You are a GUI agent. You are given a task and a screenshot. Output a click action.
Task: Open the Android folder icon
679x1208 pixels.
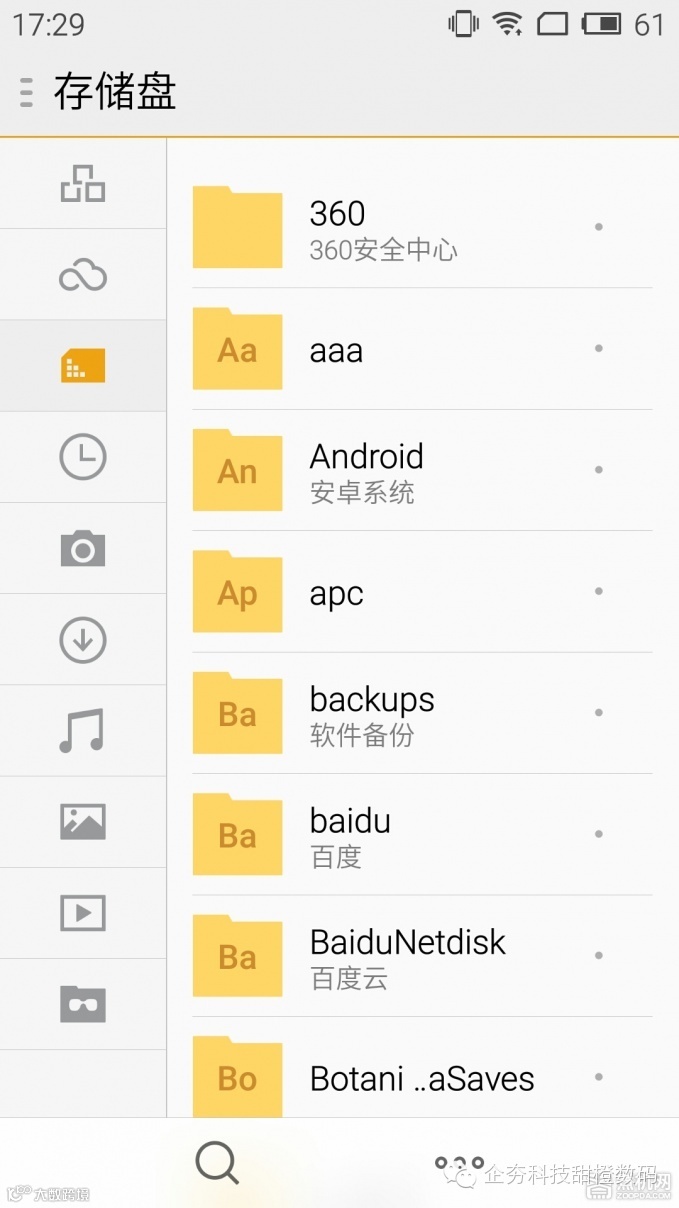pos(237,470)
